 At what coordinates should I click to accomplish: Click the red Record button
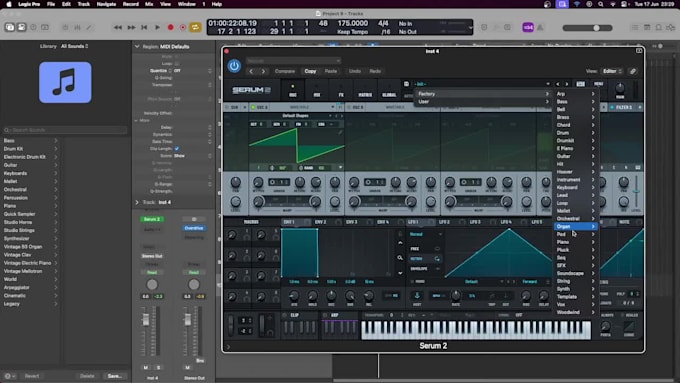pos(170,27)
